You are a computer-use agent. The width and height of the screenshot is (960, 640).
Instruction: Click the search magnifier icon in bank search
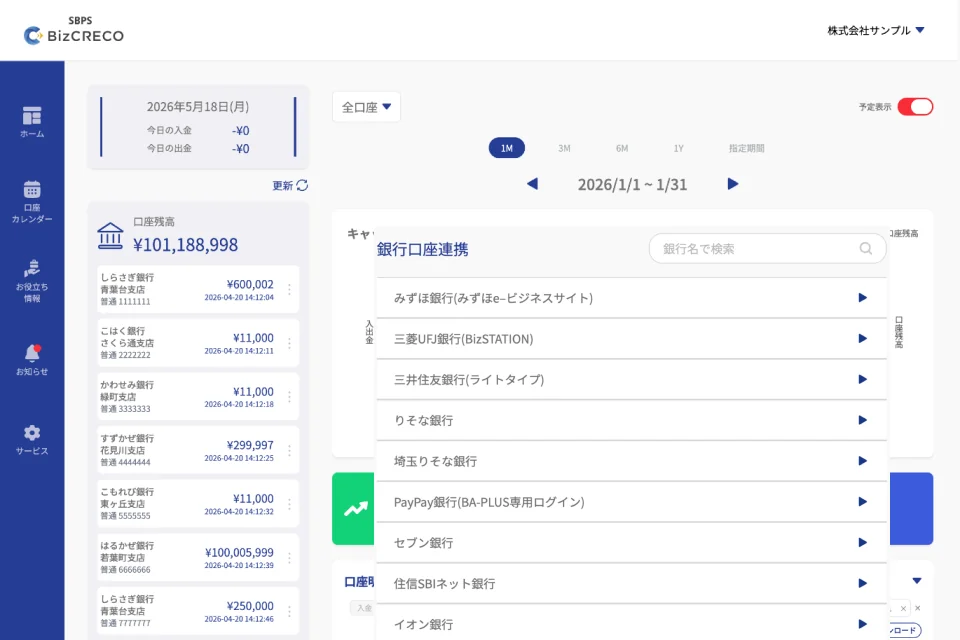tap(866, 248)
